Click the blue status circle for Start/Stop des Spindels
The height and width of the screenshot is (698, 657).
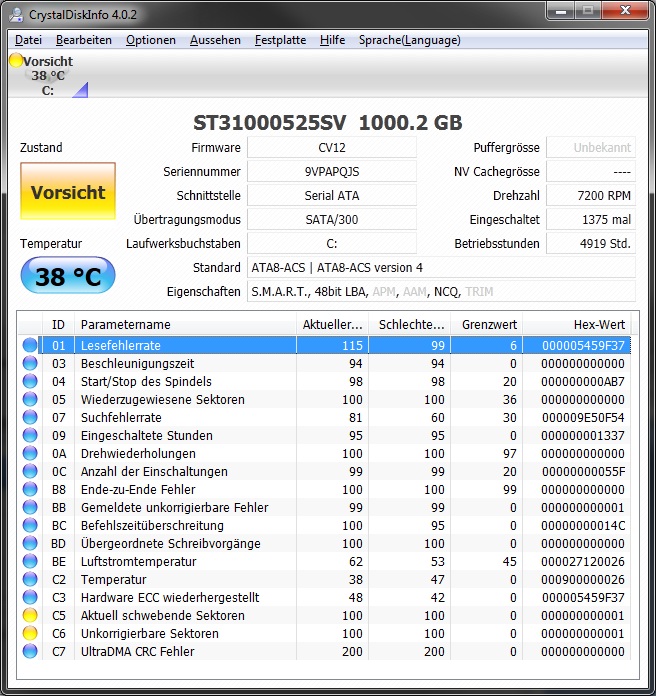click(30, 381)
